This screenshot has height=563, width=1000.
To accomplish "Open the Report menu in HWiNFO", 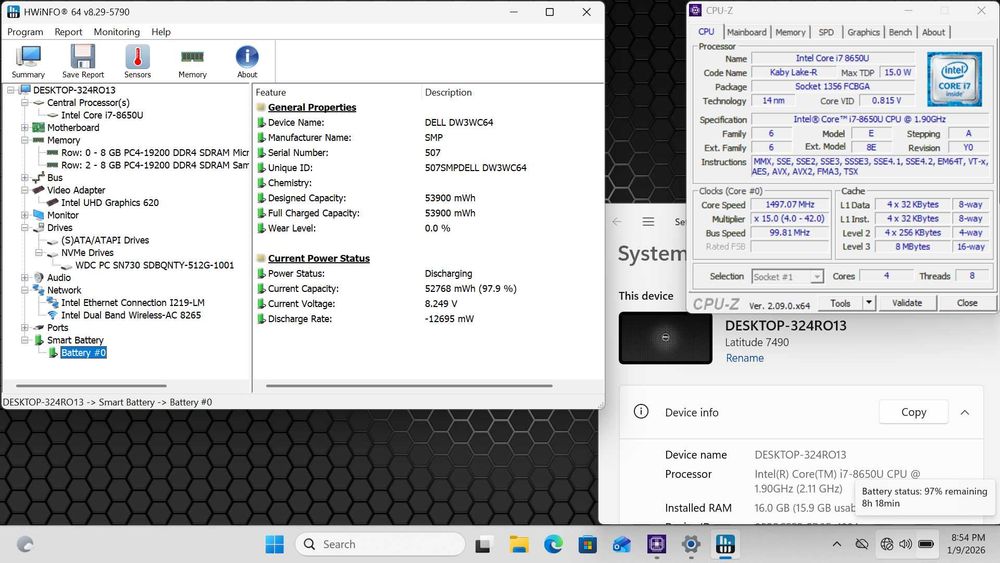I will pos(68,32).
